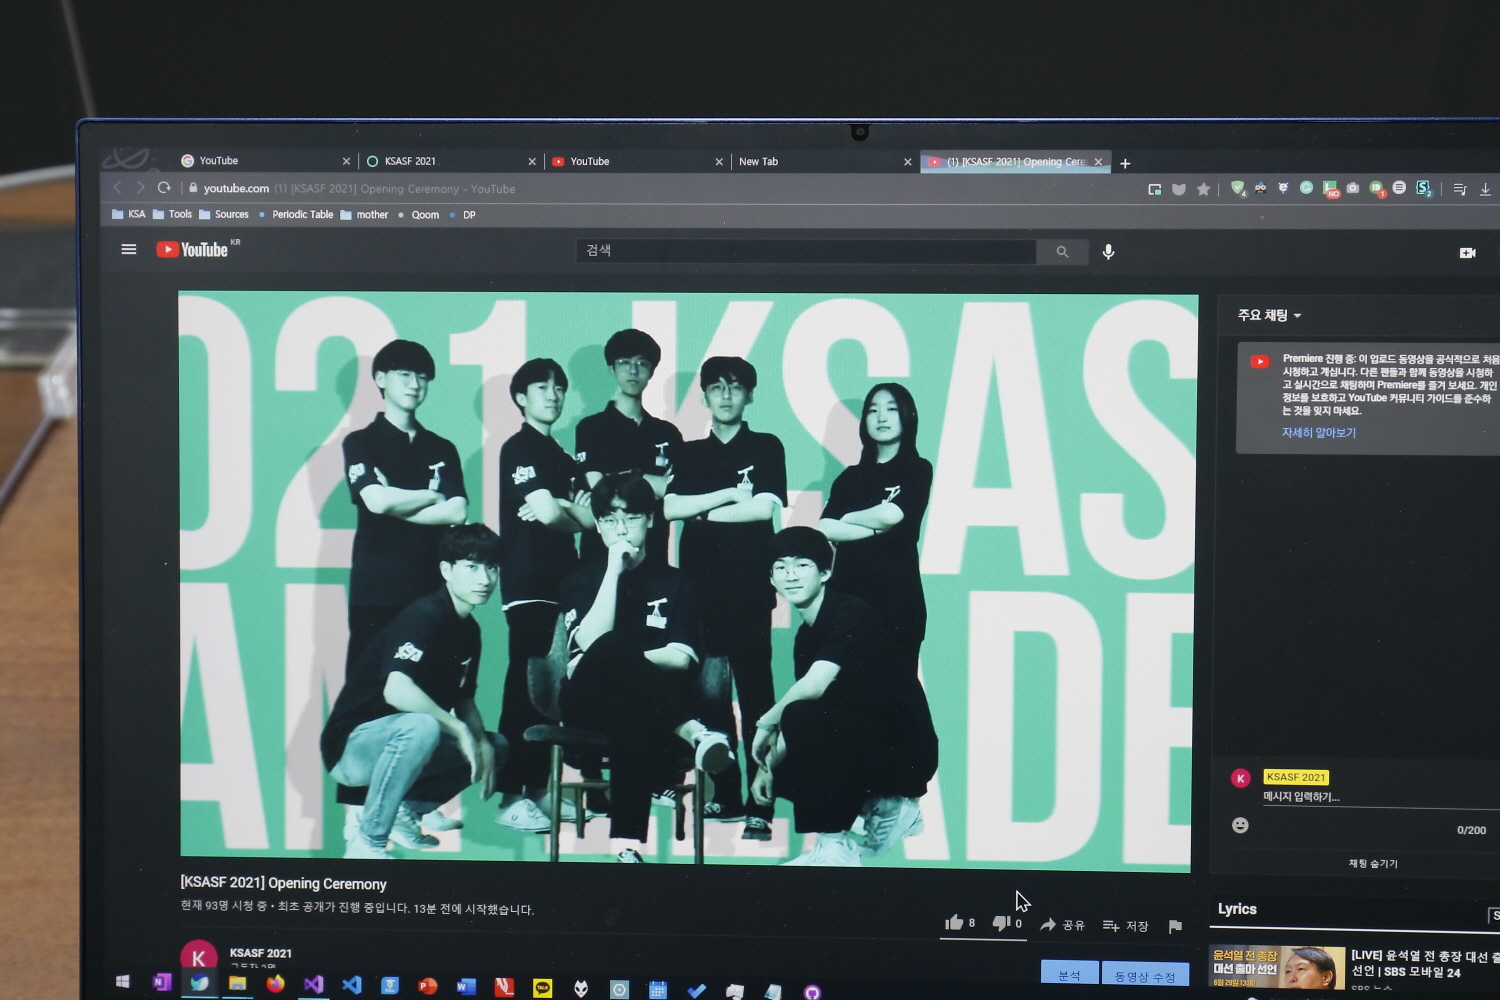This screenshot has width=1500, height=1000.
Task: Click the YouTube 검색 search field
Action: click(806, 251)
